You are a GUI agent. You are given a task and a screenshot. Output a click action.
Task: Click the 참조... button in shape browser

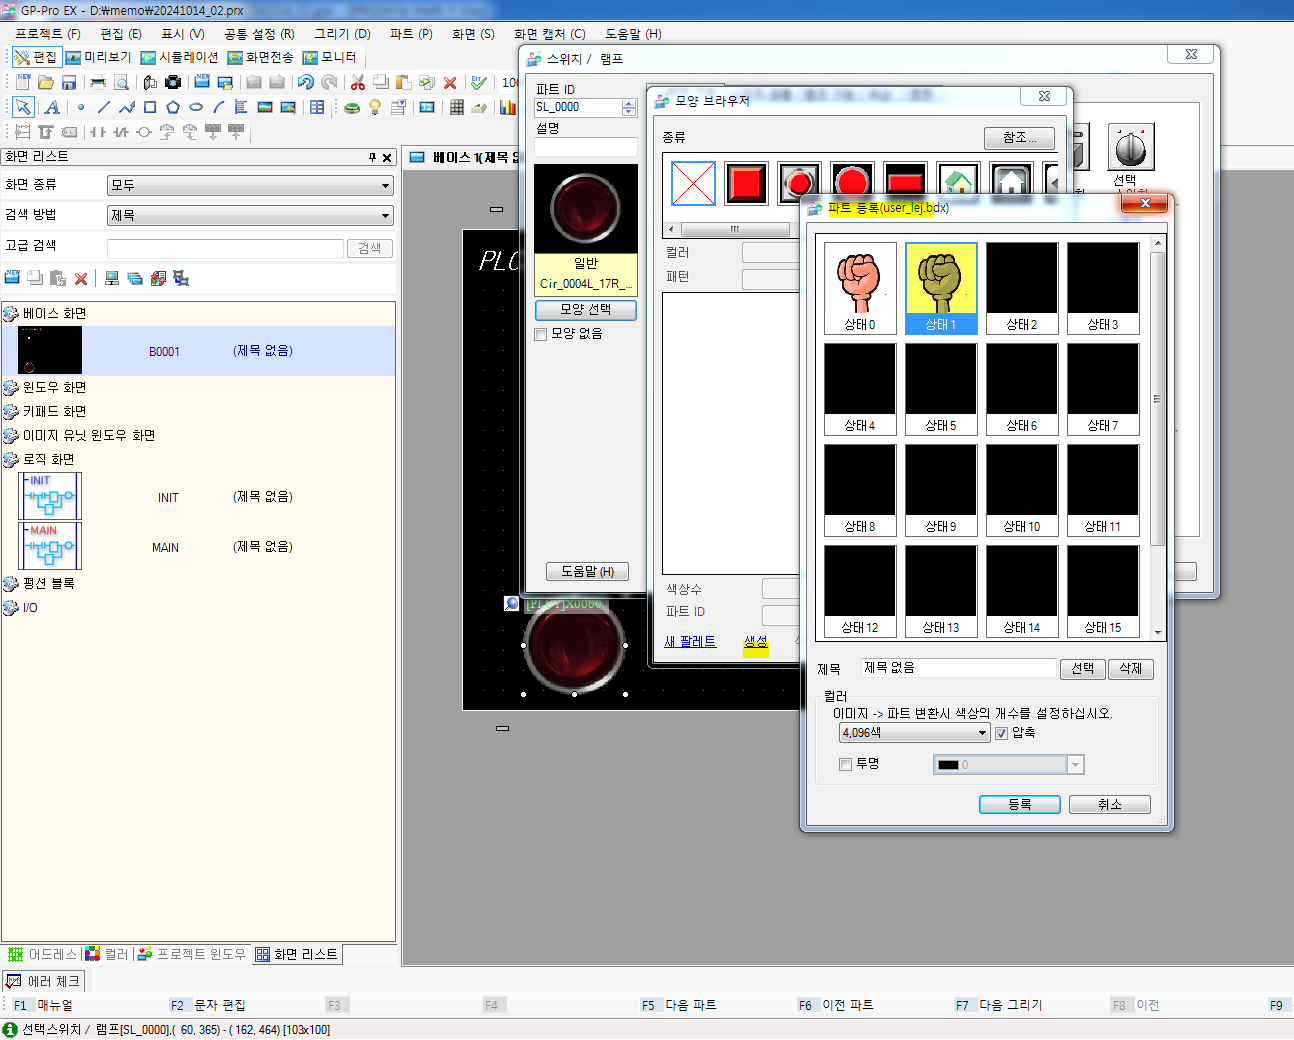click(x=1019, y=137)
